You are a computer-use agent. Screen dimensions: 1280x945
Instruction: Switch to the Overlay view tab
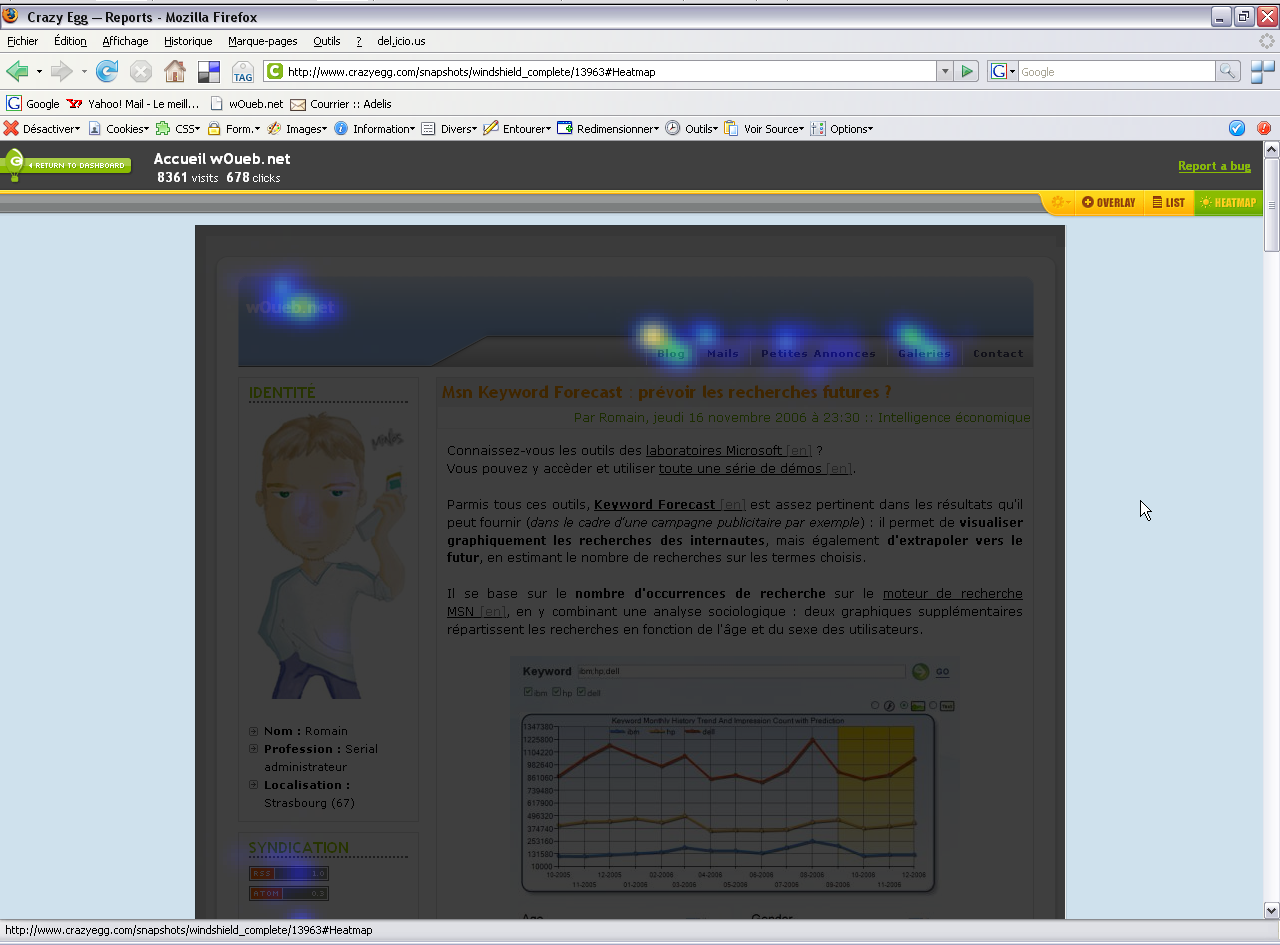1109,202
